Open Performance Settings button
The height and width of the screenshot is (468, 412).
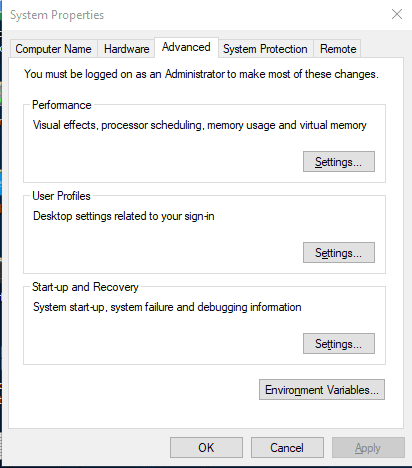[339, 162]
